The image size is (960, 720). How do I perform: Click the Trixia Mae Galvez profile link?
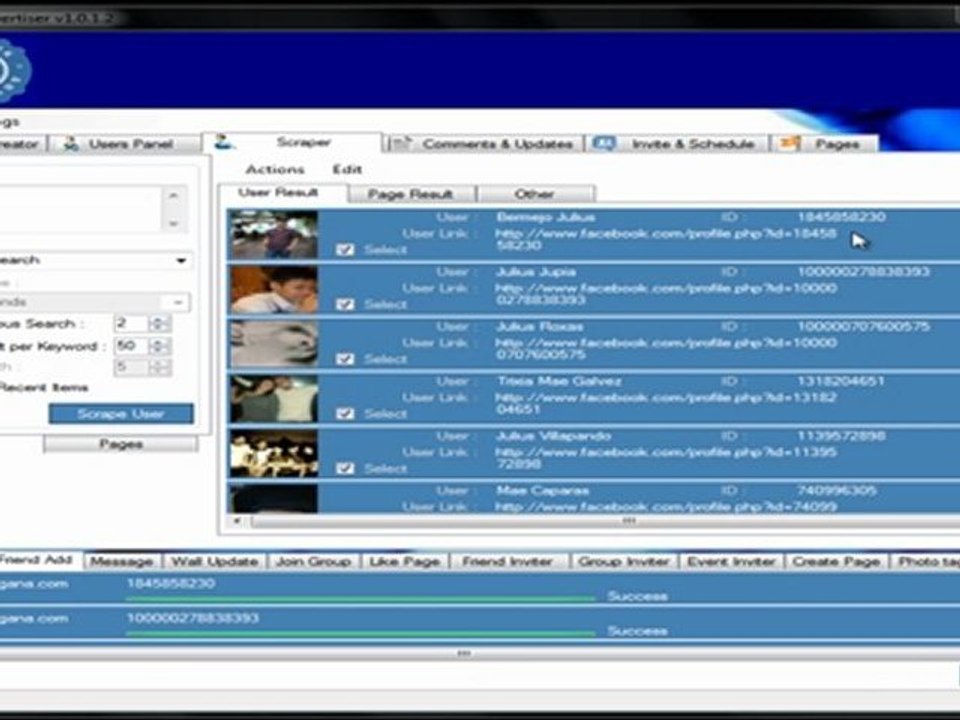(666, 403)
